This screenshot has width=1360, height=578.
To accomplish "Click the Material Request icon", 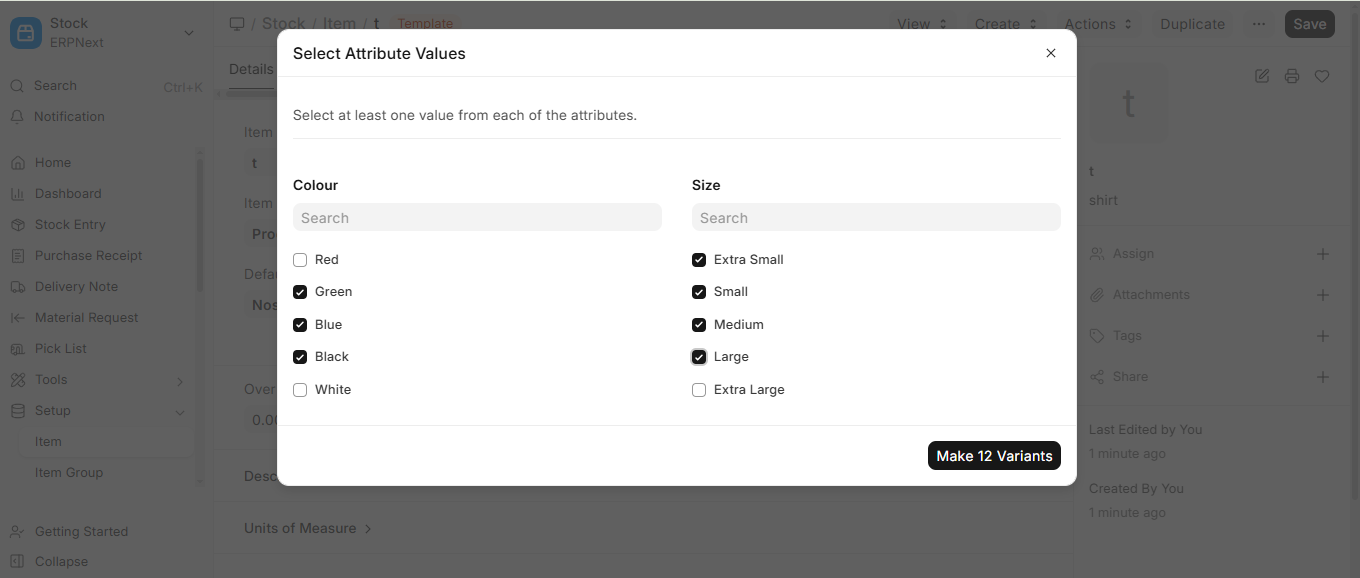I will 17,318.
